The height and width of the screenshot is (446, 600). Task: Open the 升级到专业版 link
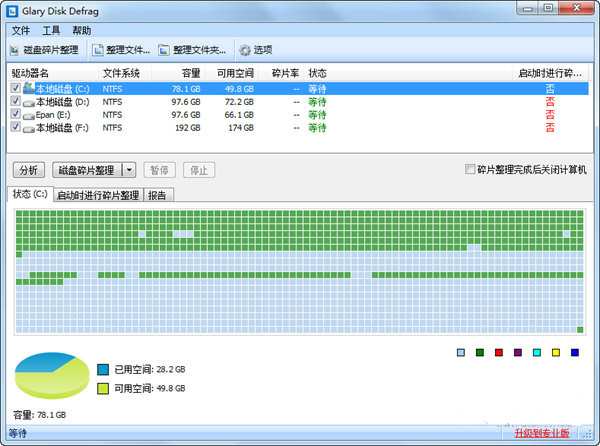[541, 433]
